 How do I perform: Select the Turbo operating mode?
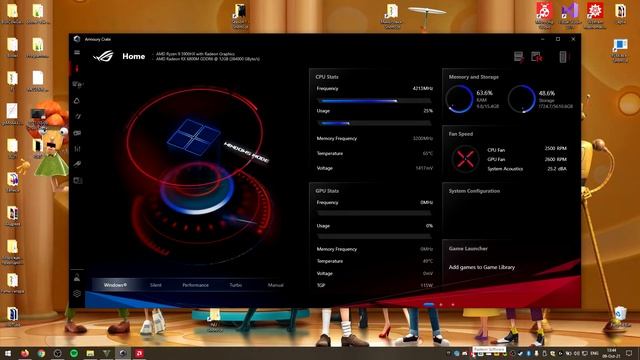click(236, 285)
